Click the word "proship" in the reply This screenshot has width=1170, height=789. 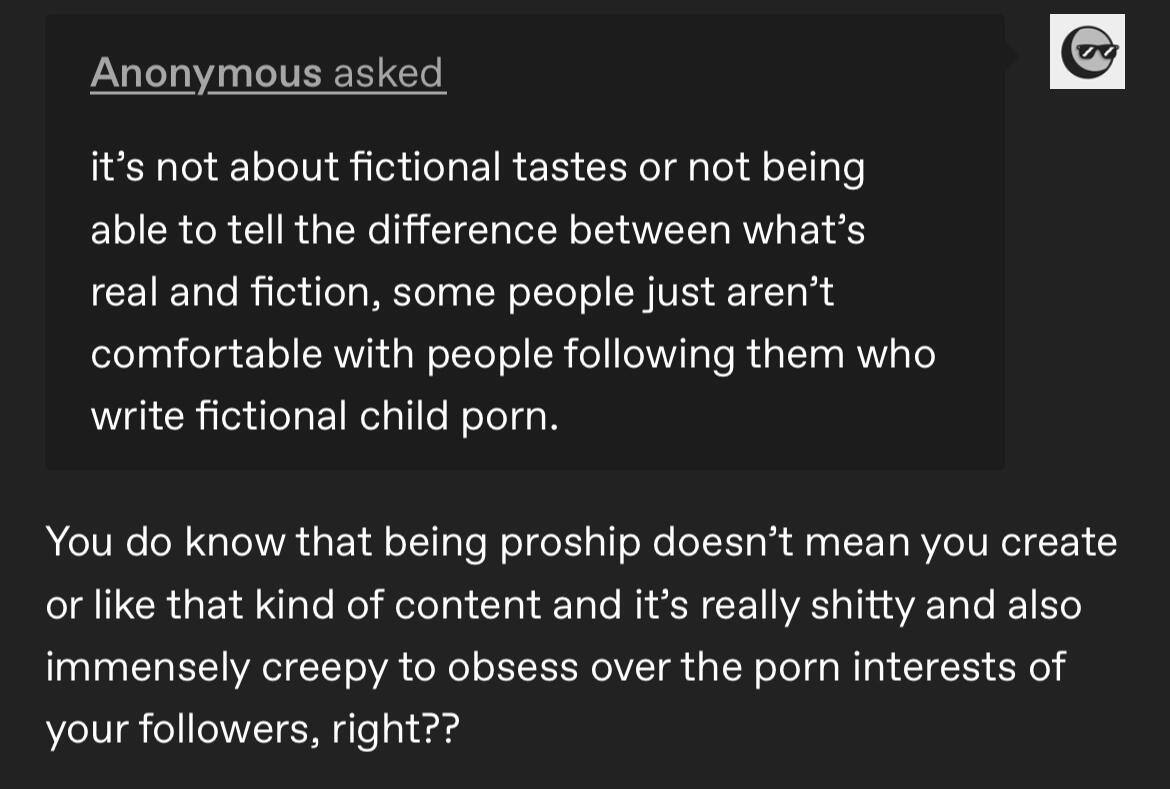569,543
